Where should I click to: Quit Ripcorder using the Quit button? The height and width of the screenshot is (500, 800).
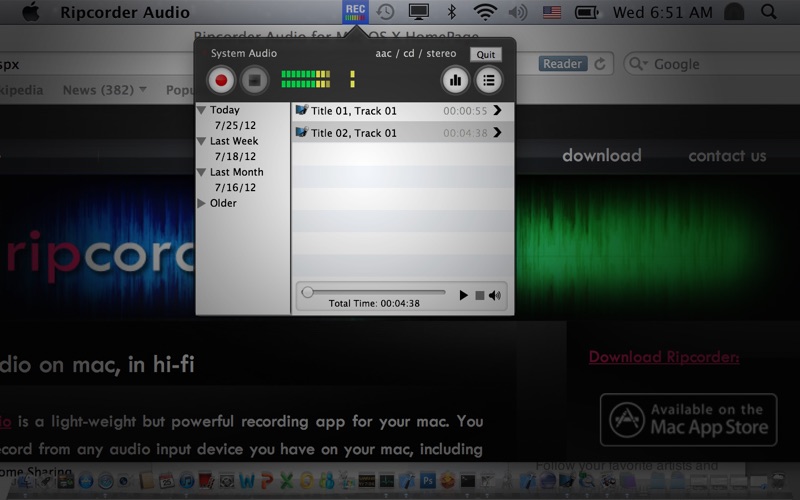tap(486, 55)
